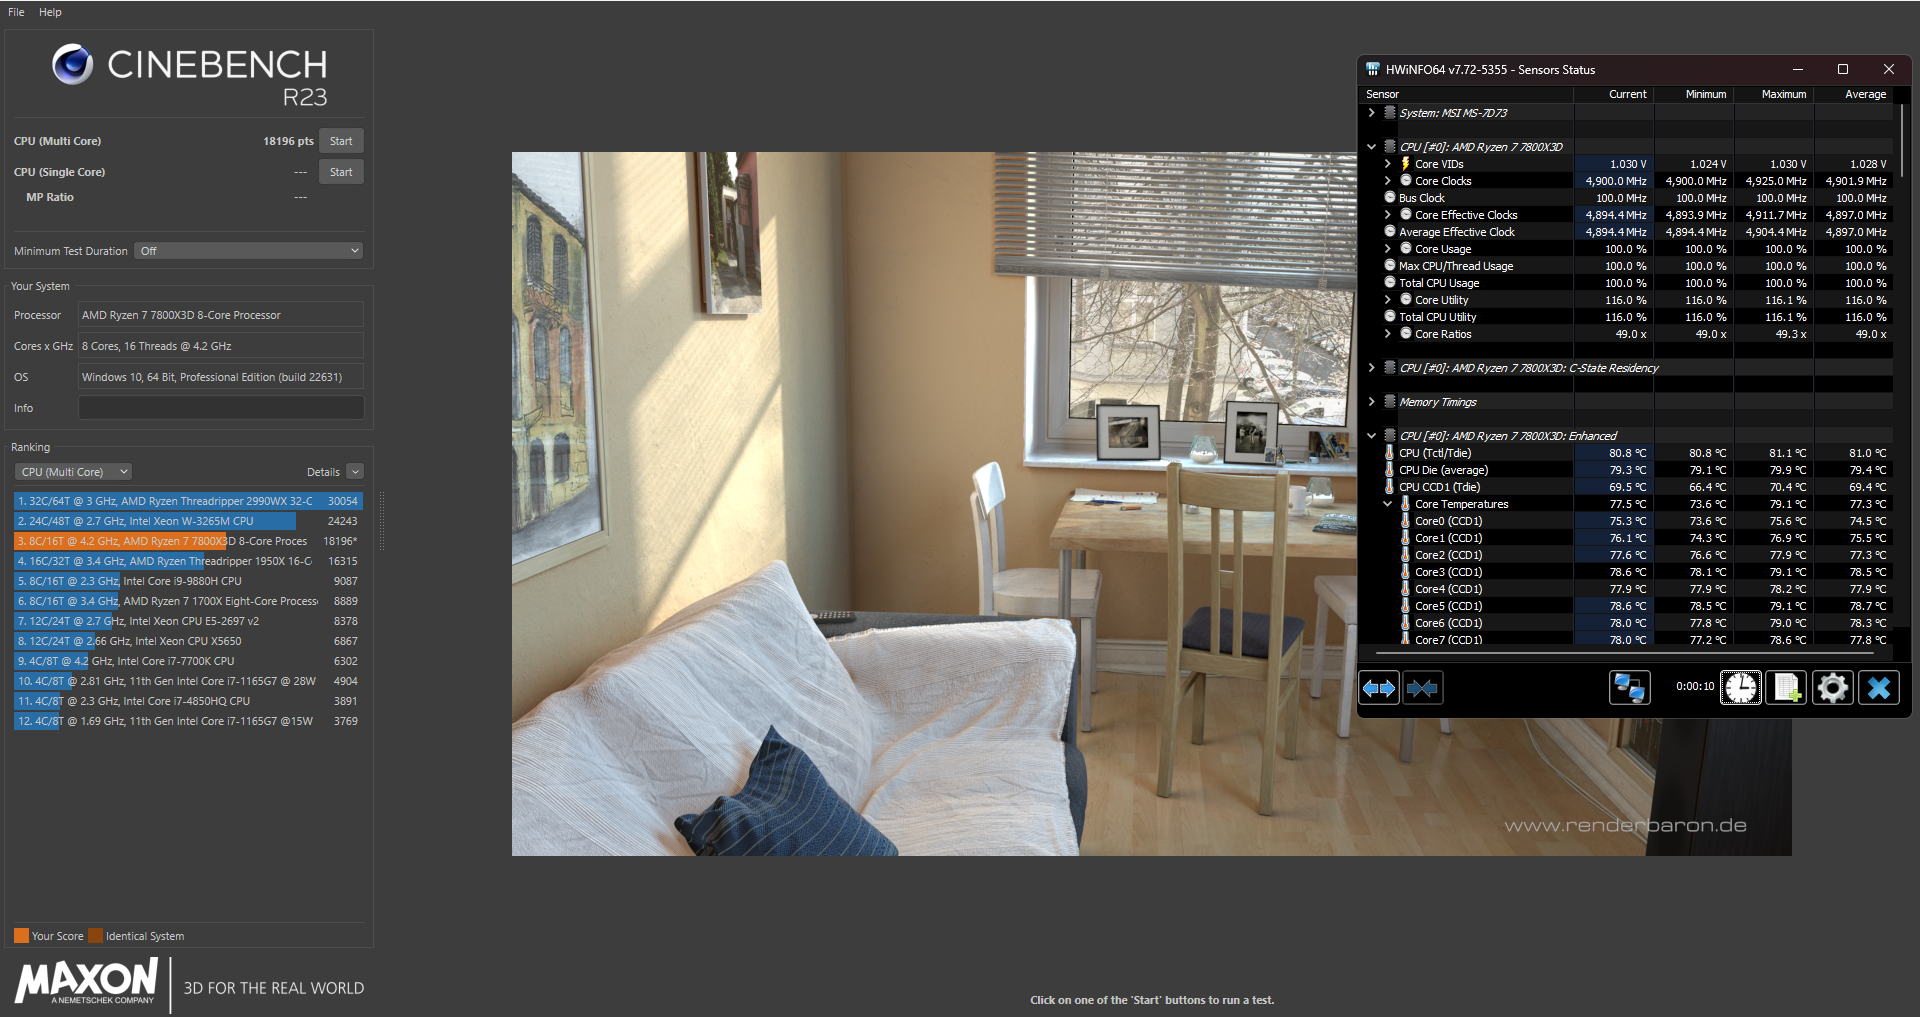Click the Info input field
The height and width of the screenshot is (1017, 1920).
pyautogui.click(x=221, y=408)
